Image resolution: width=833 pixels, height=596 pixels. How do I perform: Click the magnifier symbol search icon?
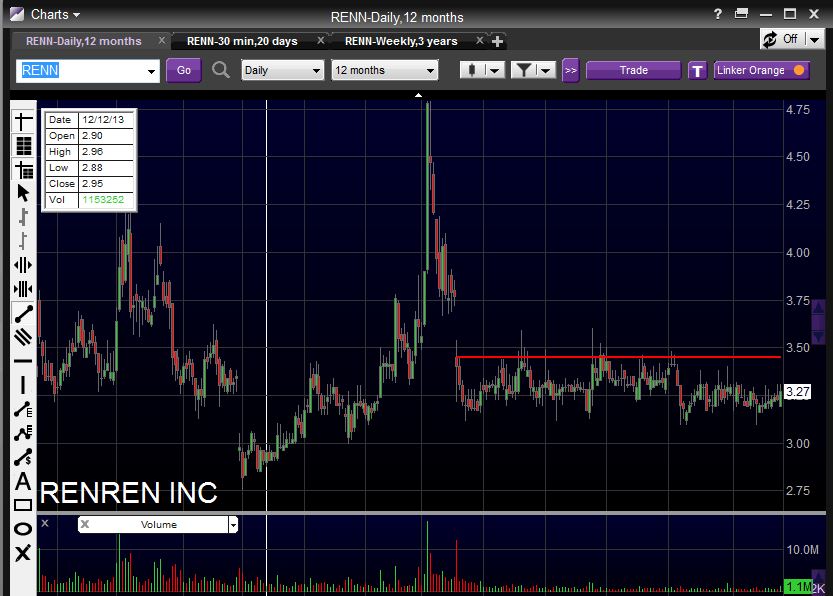click(x=221, y=70)
